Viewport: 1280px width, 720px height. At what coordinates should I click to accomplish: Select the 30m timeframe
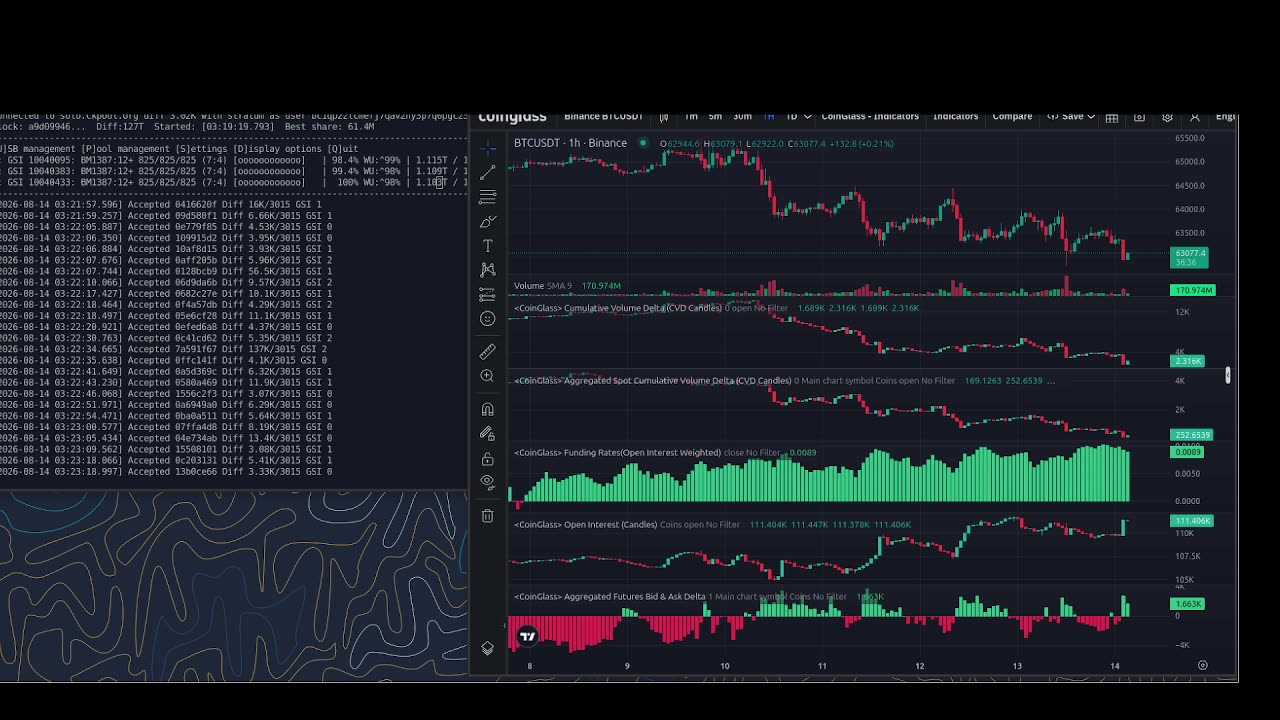(x=742, y=117)
